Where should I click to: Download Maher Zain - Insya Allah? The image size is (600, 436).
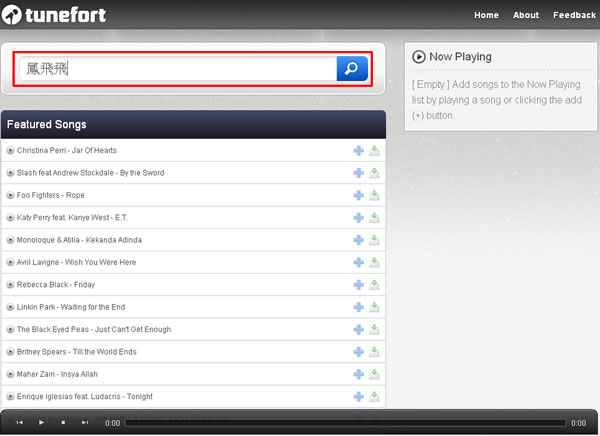[x=374, y=374]
